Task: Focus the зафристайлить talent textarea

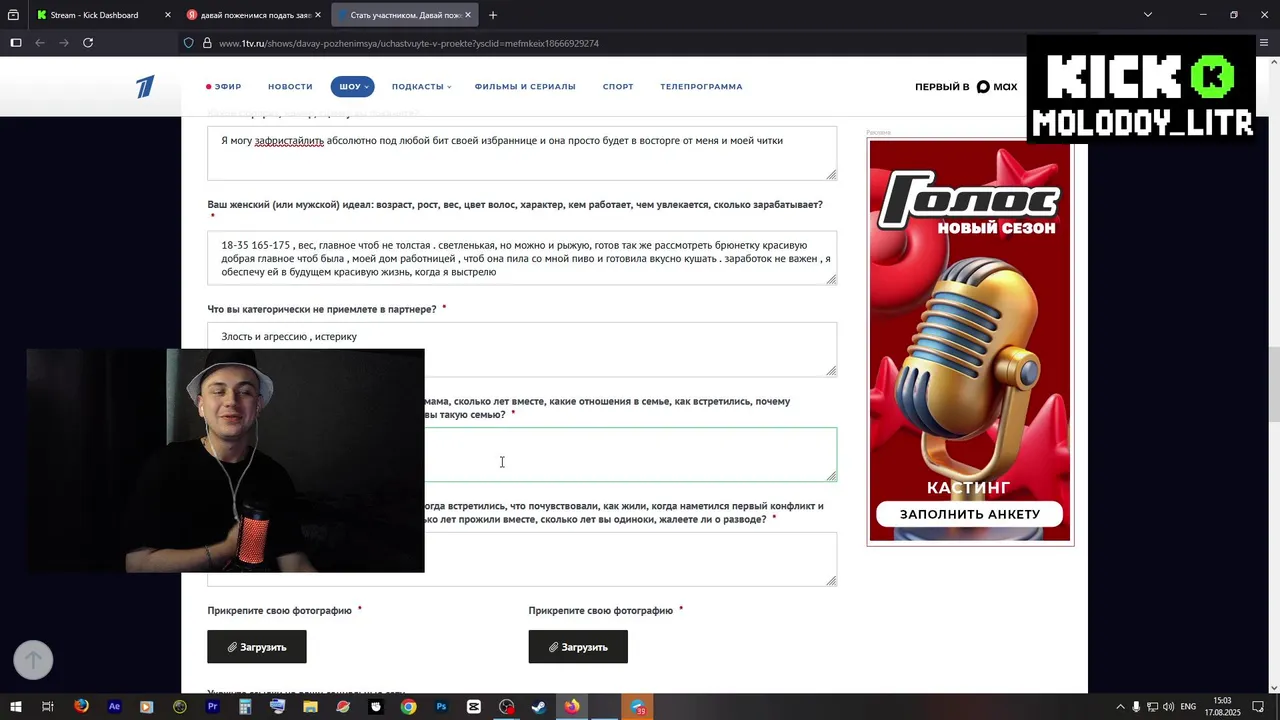Action: coord(522,153)
